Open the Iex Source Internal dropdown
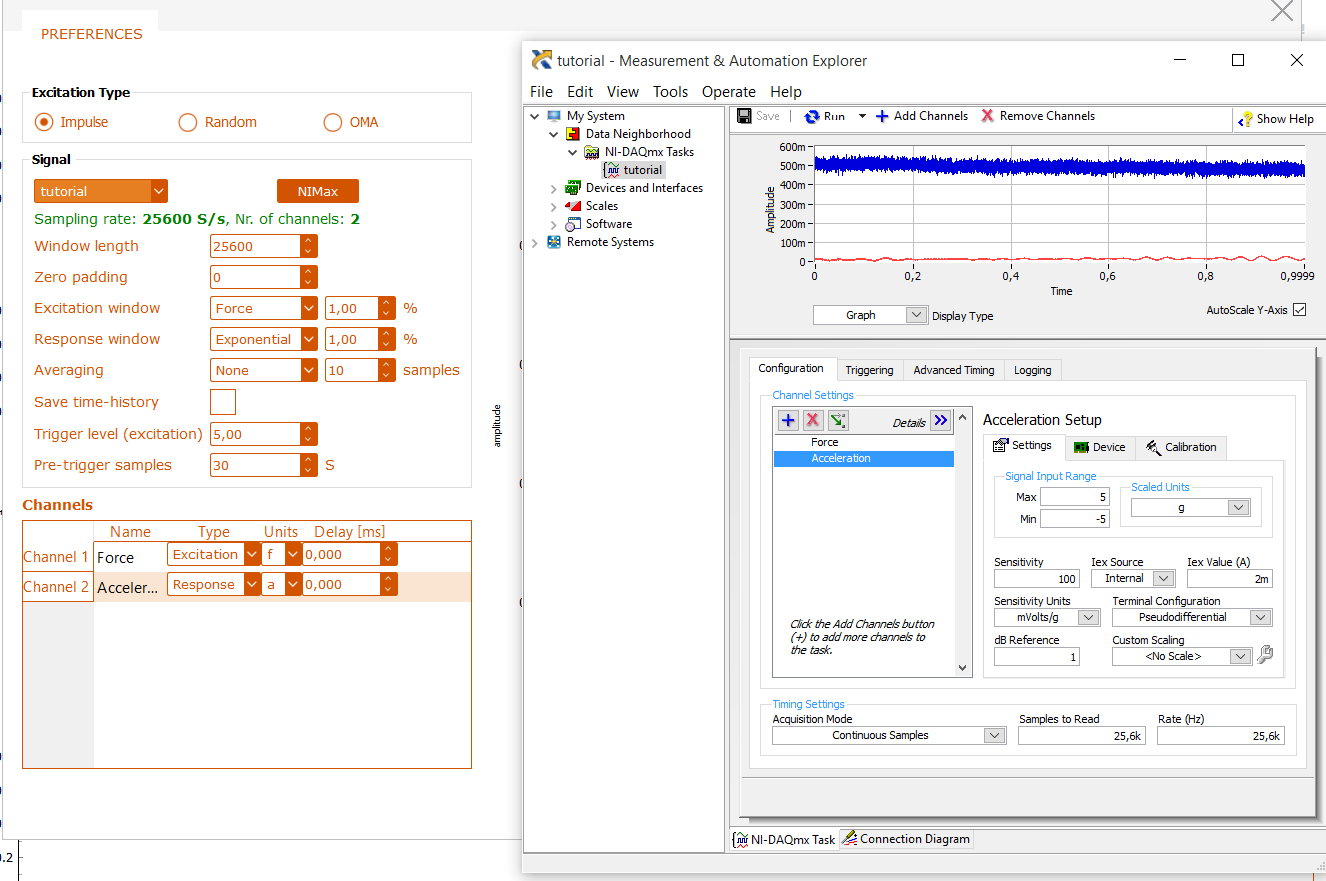1326x881 pixels. (x=1163, y=578)
